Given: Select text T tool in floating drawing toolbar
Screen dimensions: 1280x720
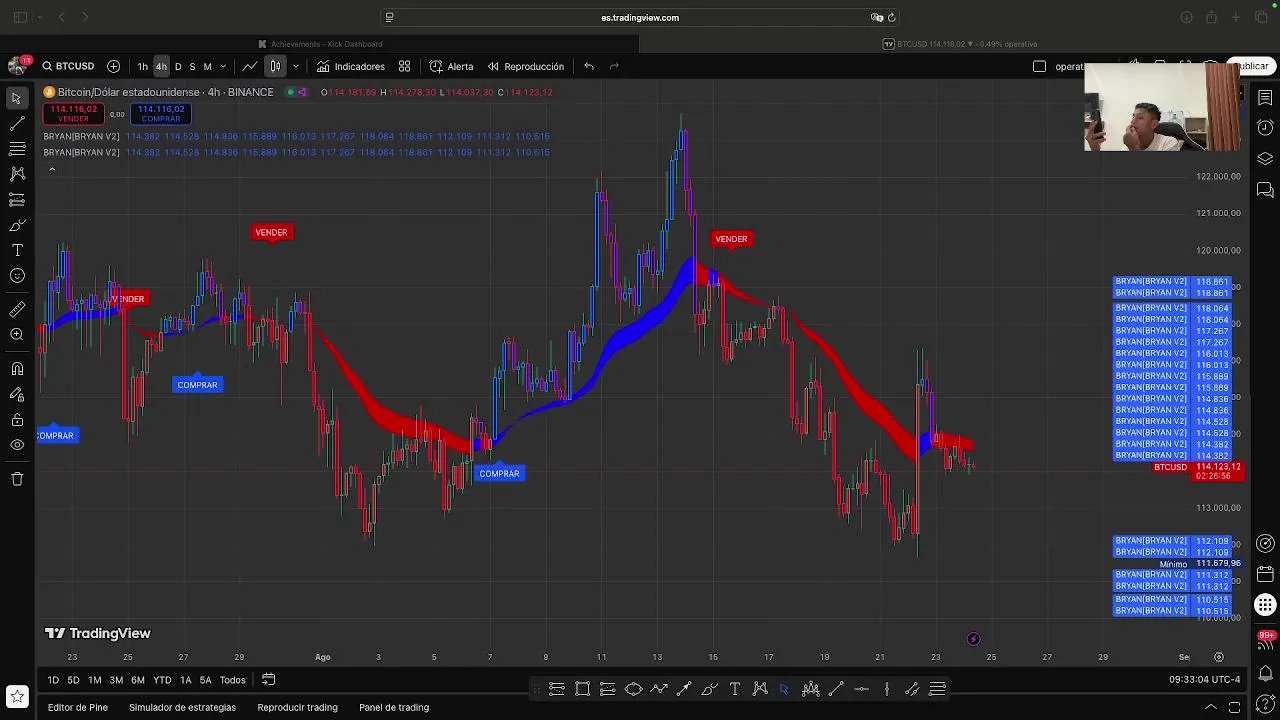Looking at the screenshot, I should click(735, 689).
